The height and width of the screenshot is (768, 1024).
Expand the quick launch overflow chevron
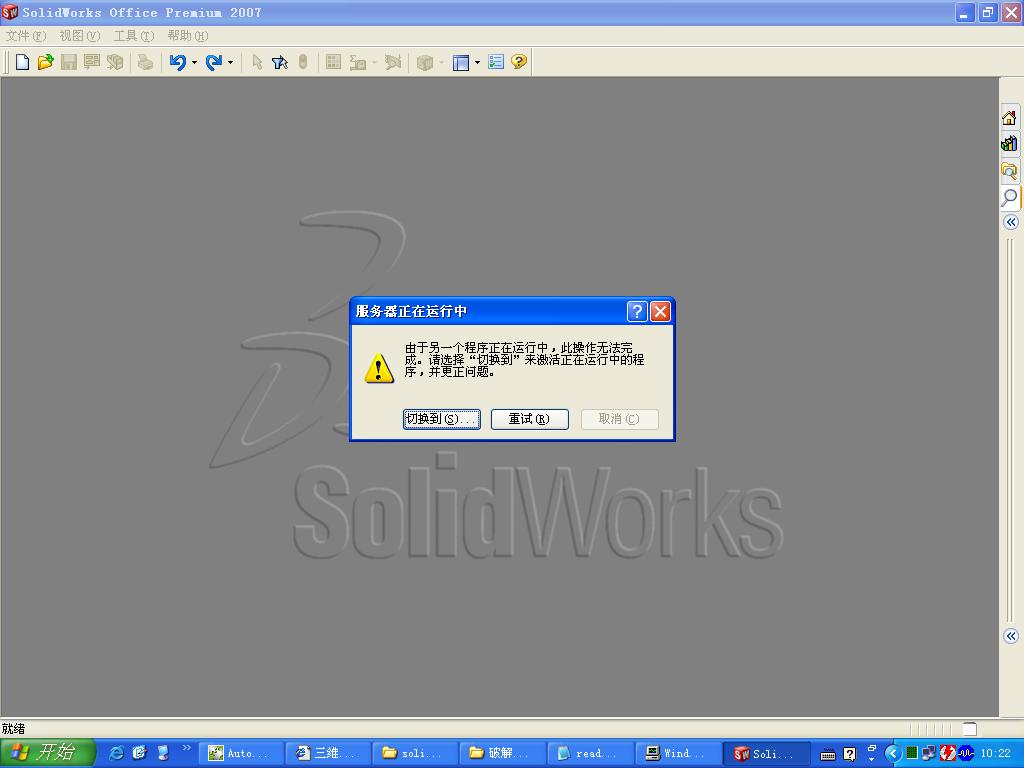186,748
